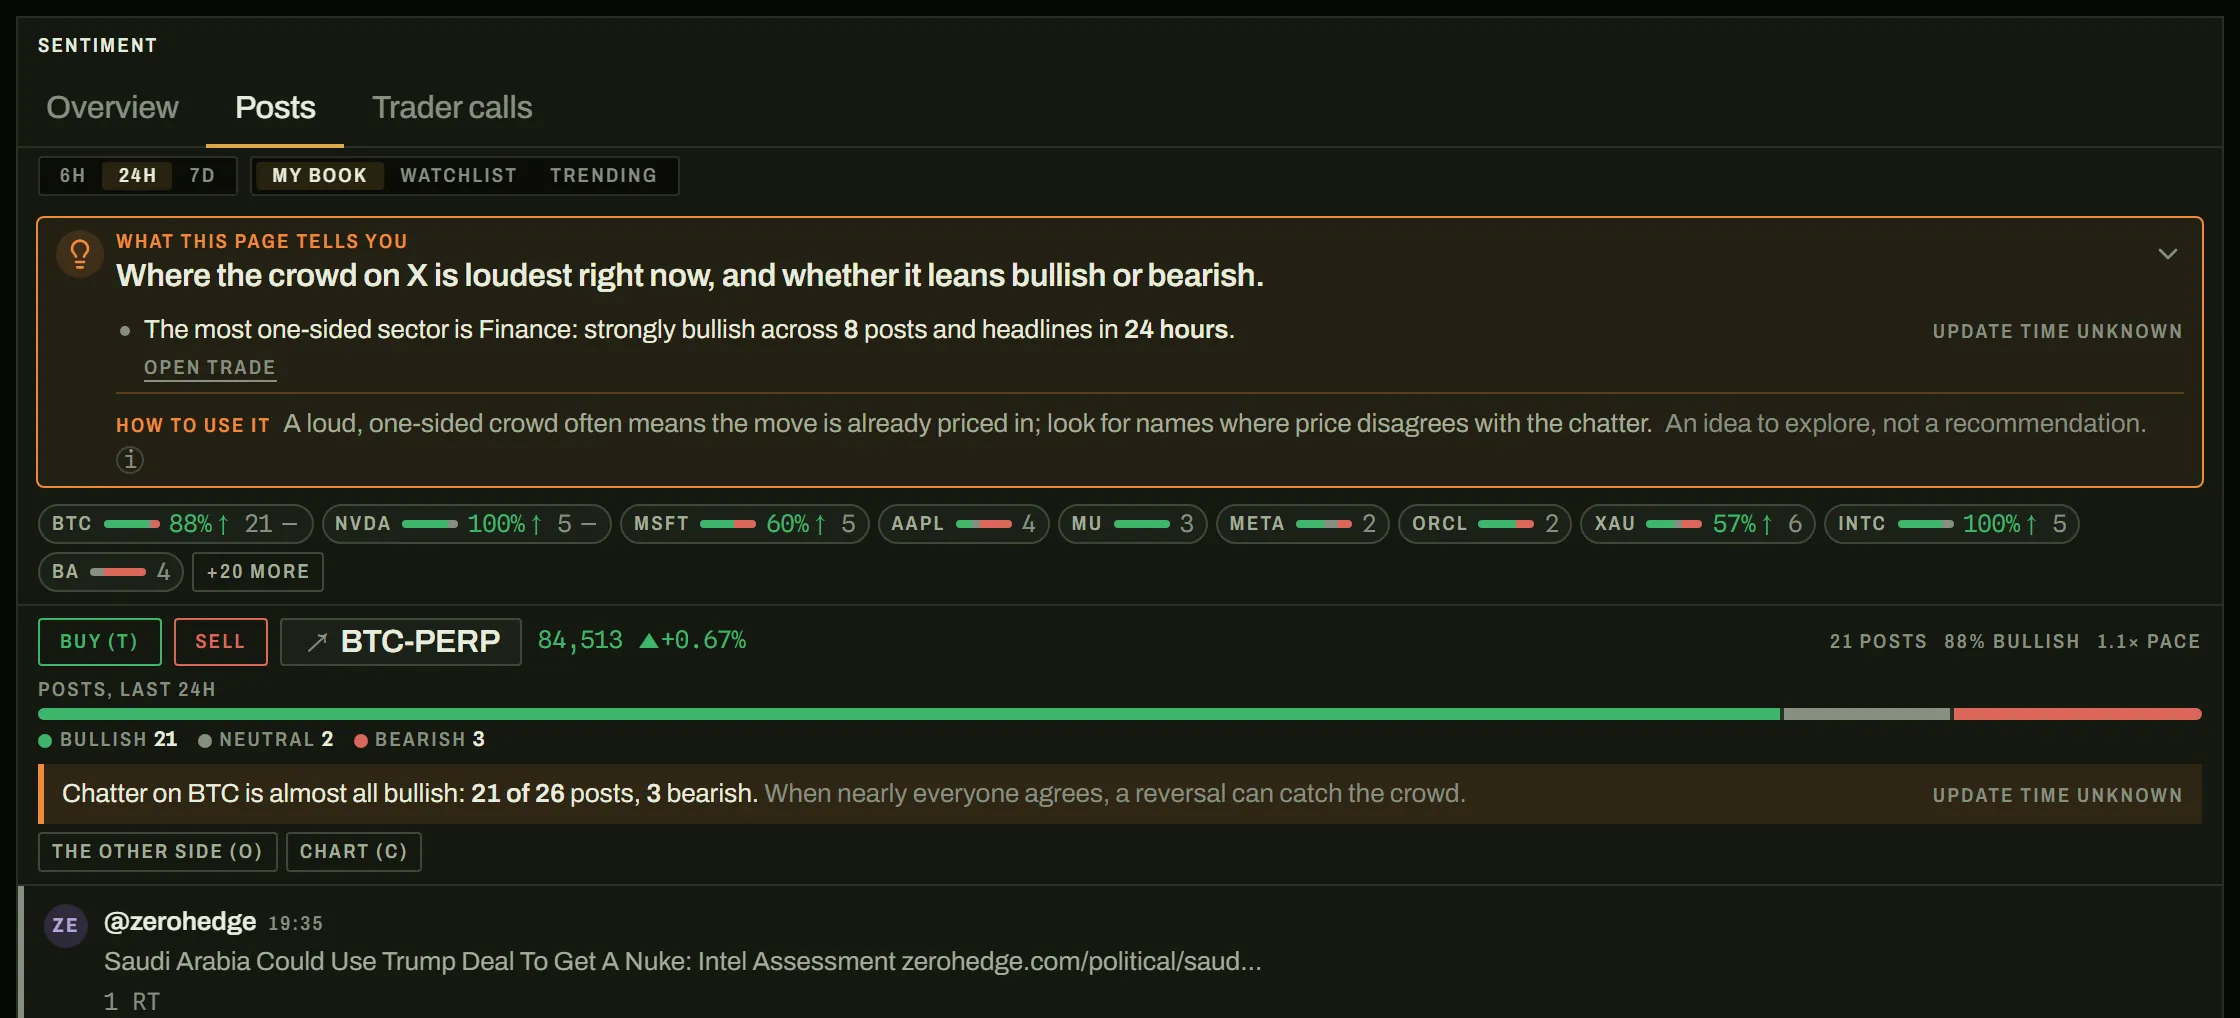This screenshot has width=2240, height=1018.
Task: Select the MU sentiment chip
Action: click(x=1133, y=524)
